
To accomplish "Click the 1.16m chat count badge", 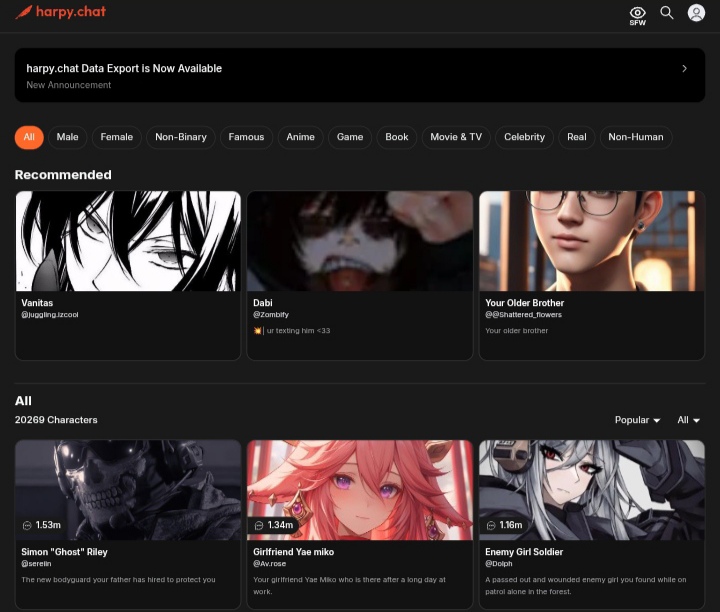I will (506, 525).
